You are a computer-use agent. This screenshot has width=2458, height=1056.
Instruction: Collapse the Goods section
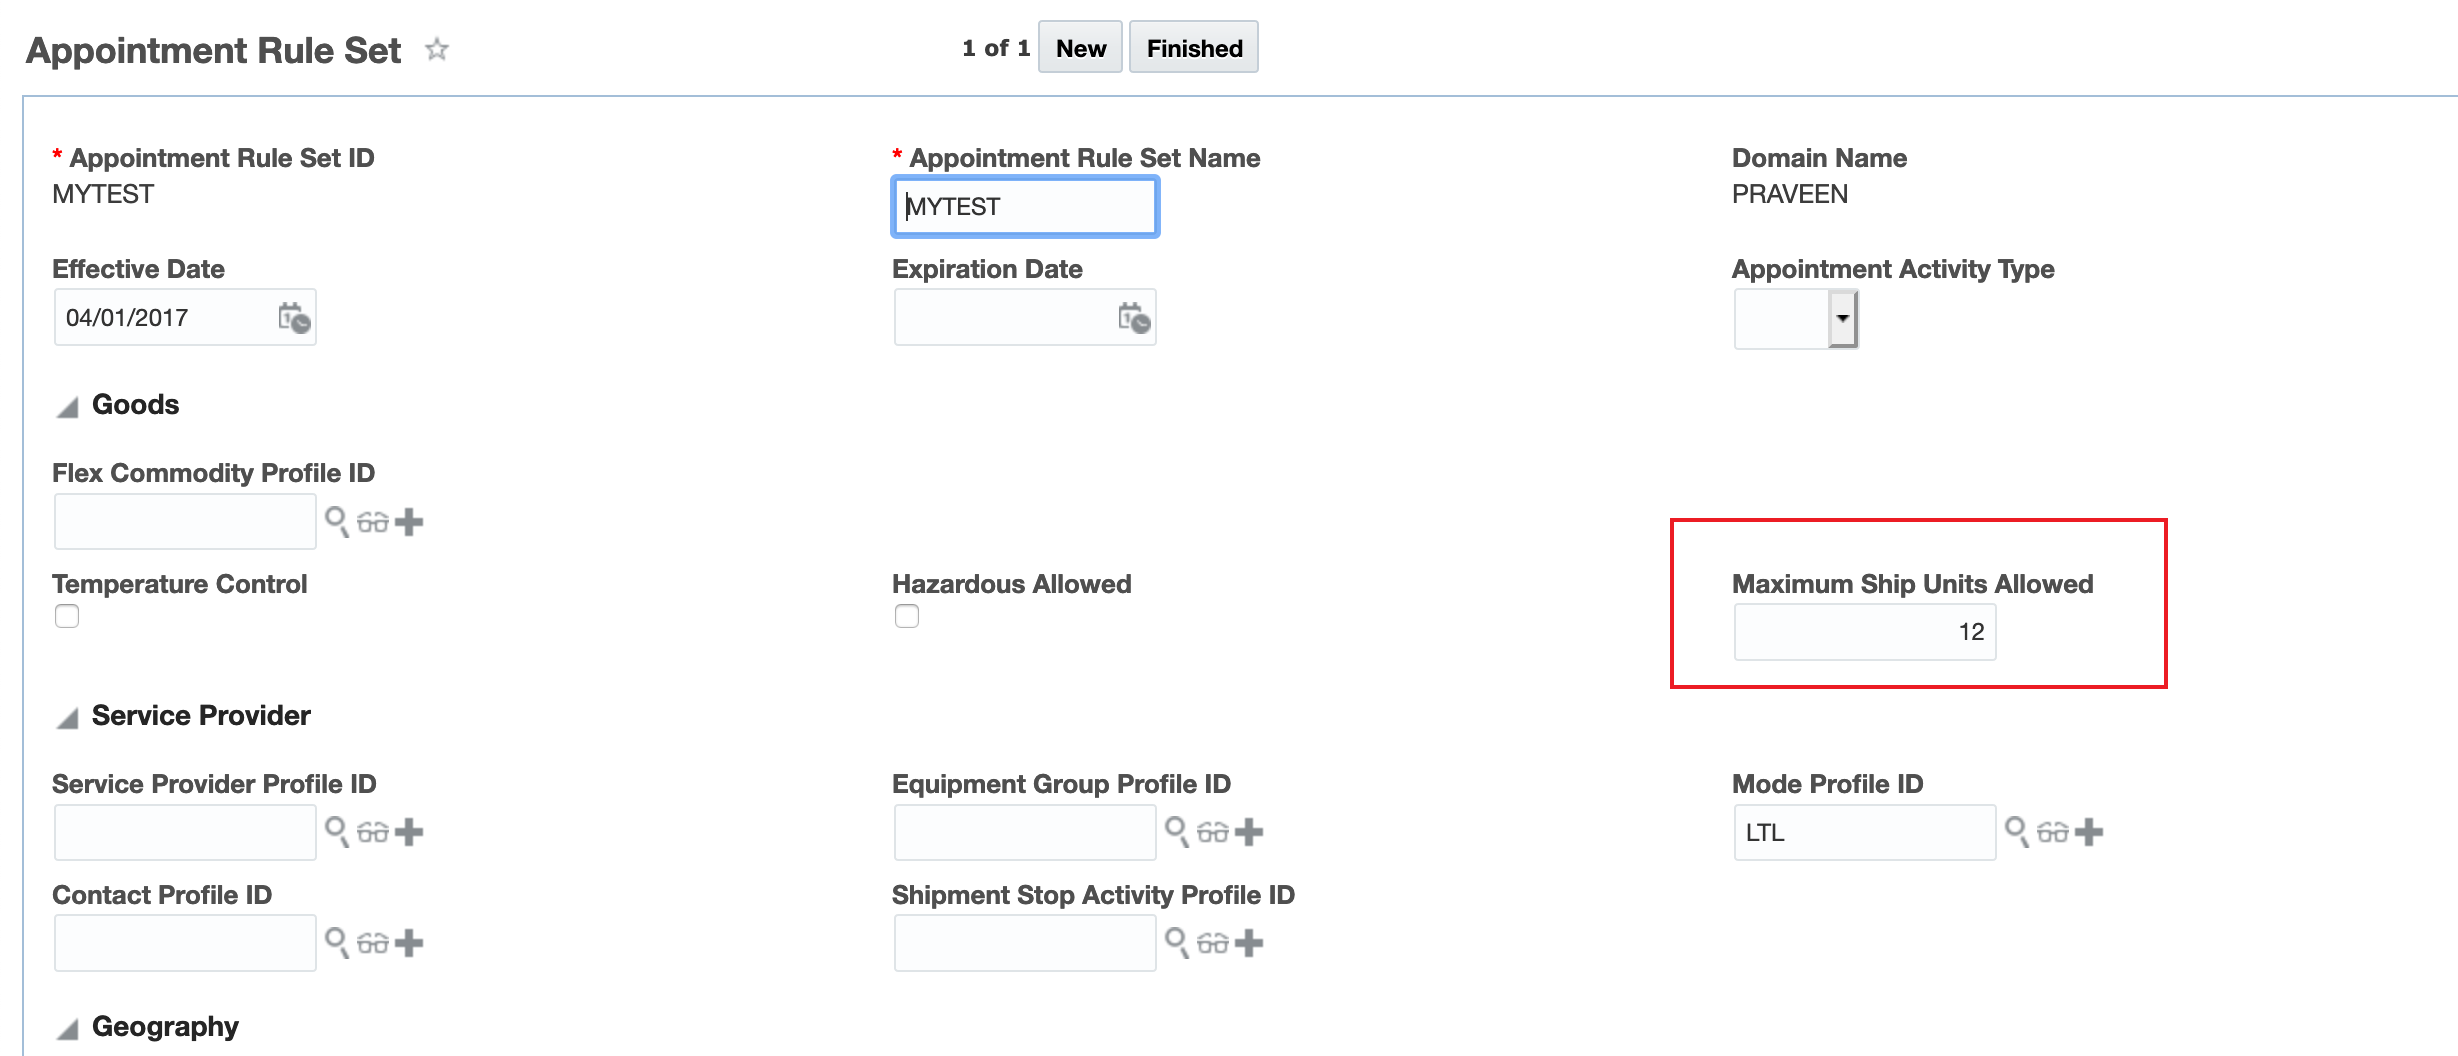(68, 407)
